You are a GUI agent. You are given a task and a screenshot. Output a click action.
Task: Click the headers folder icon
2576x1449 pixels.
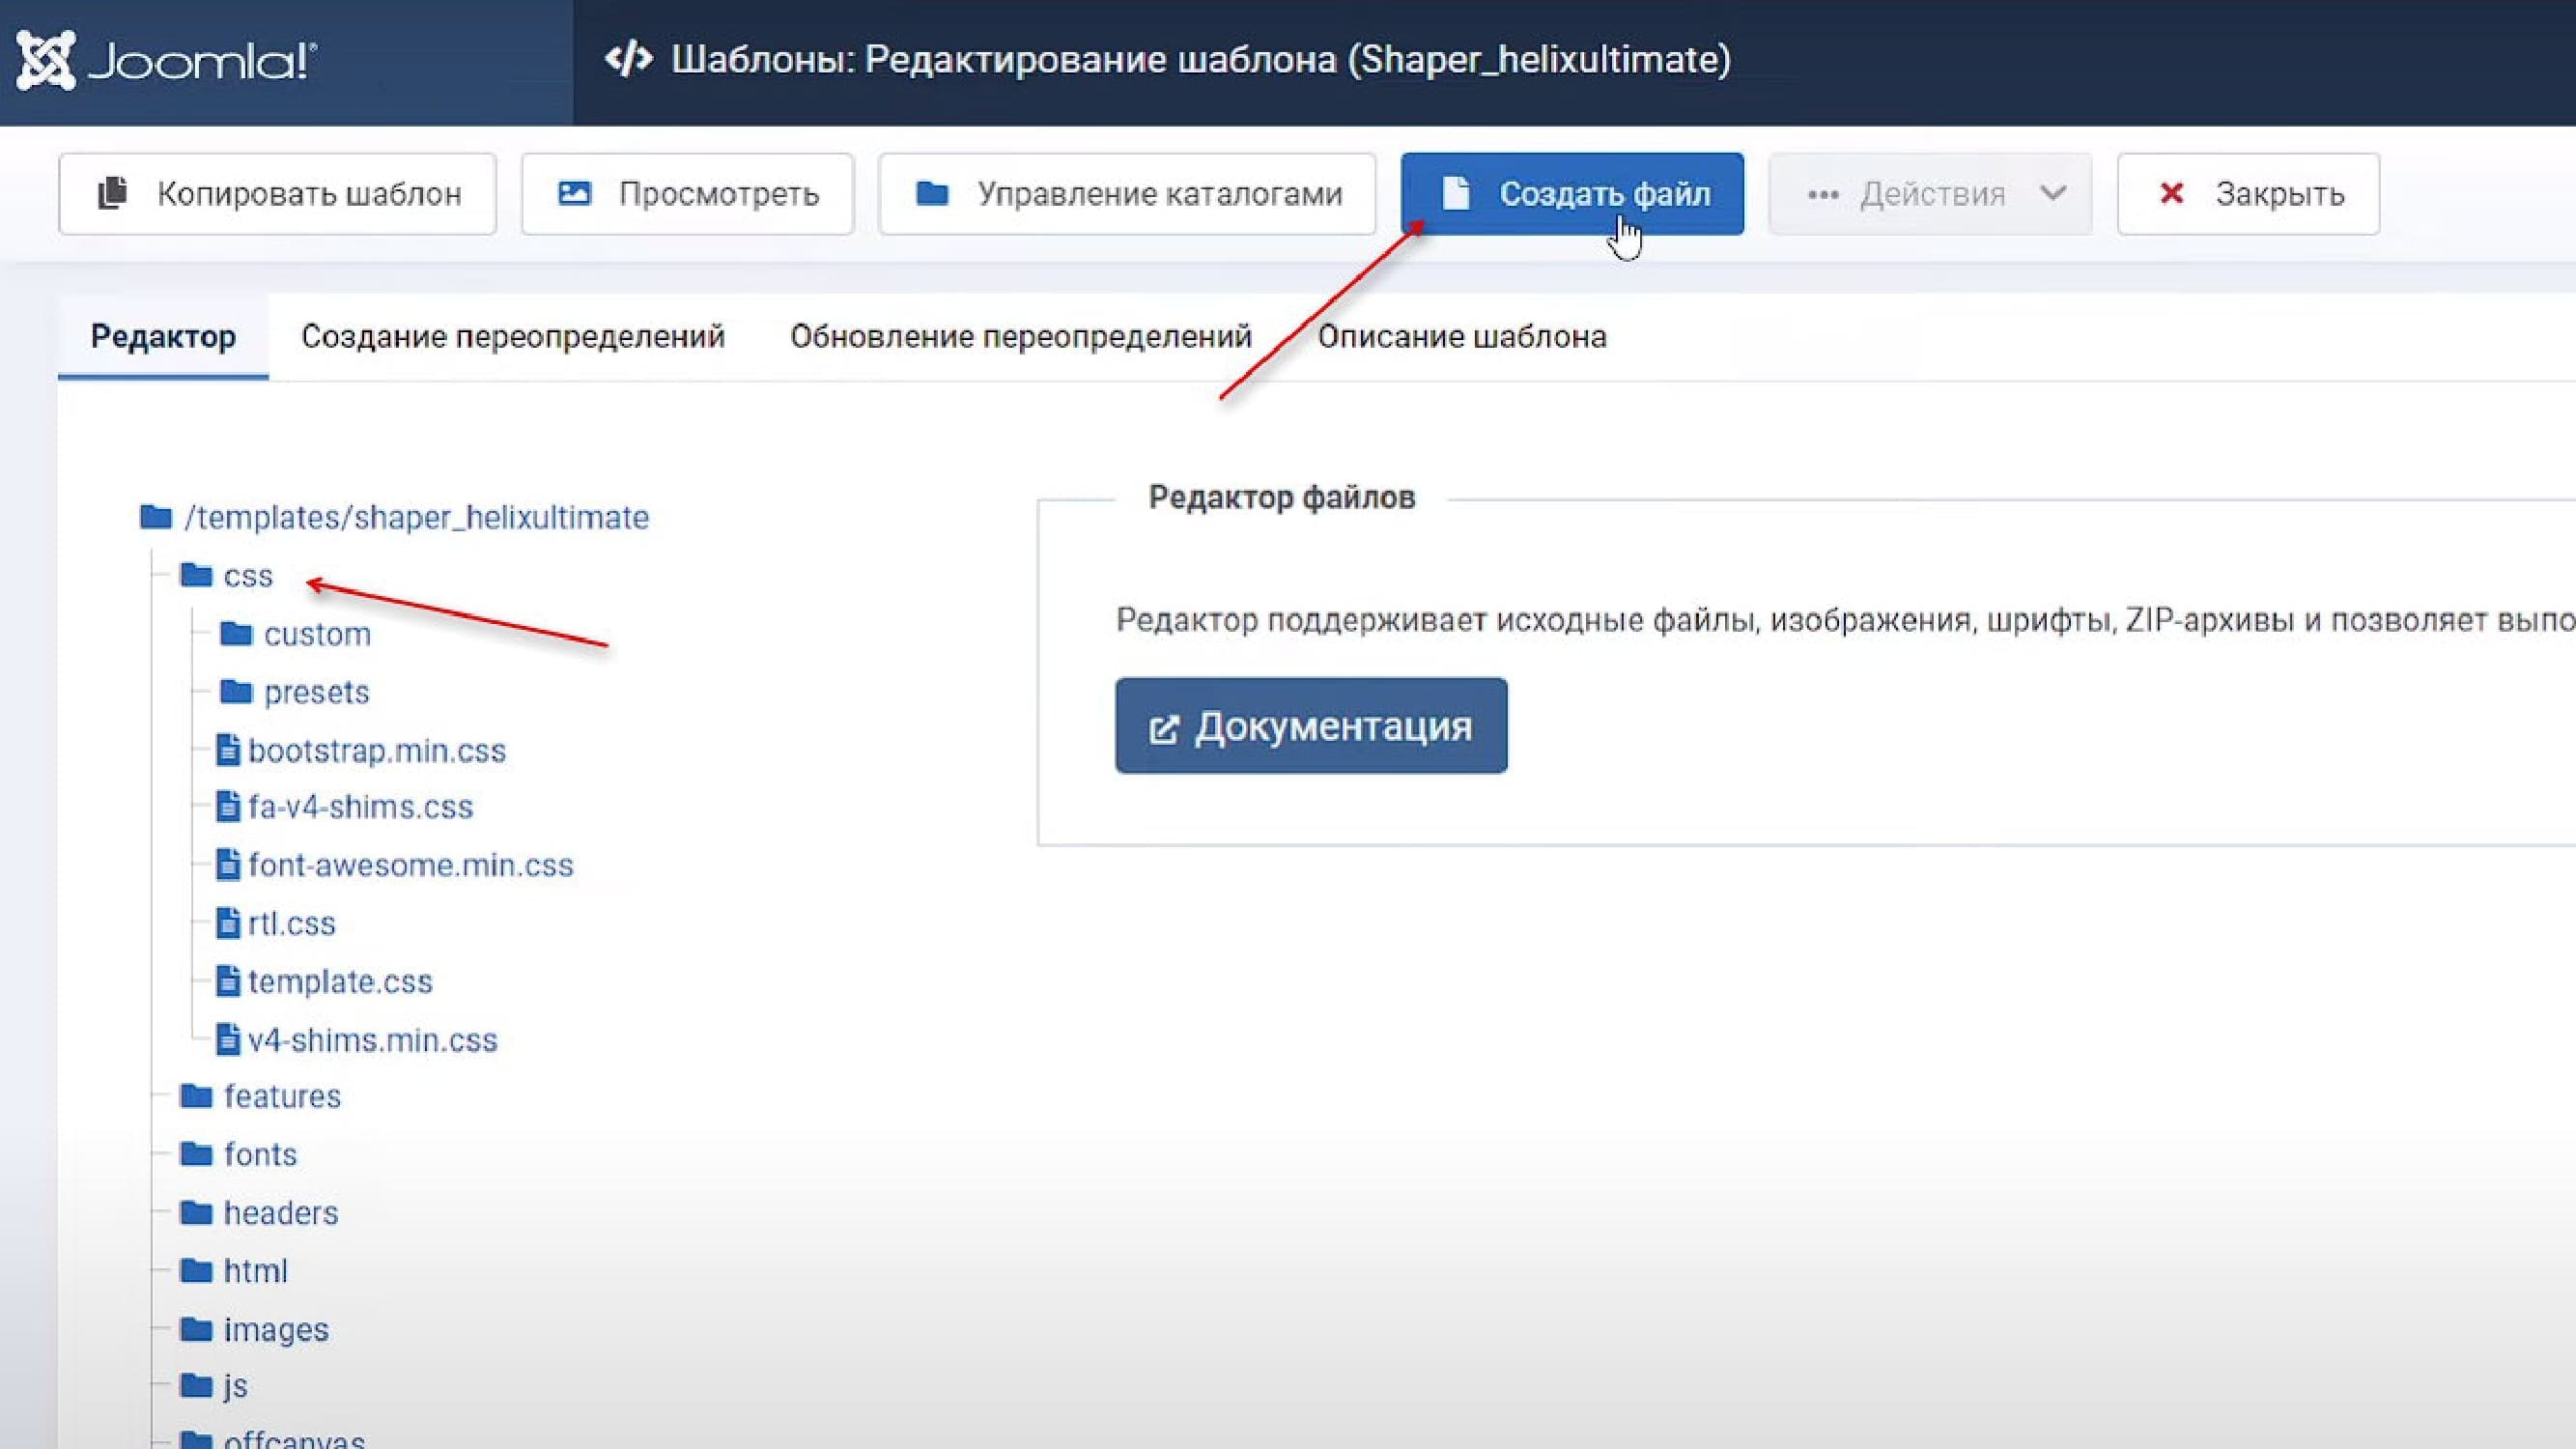point(196,1212)
